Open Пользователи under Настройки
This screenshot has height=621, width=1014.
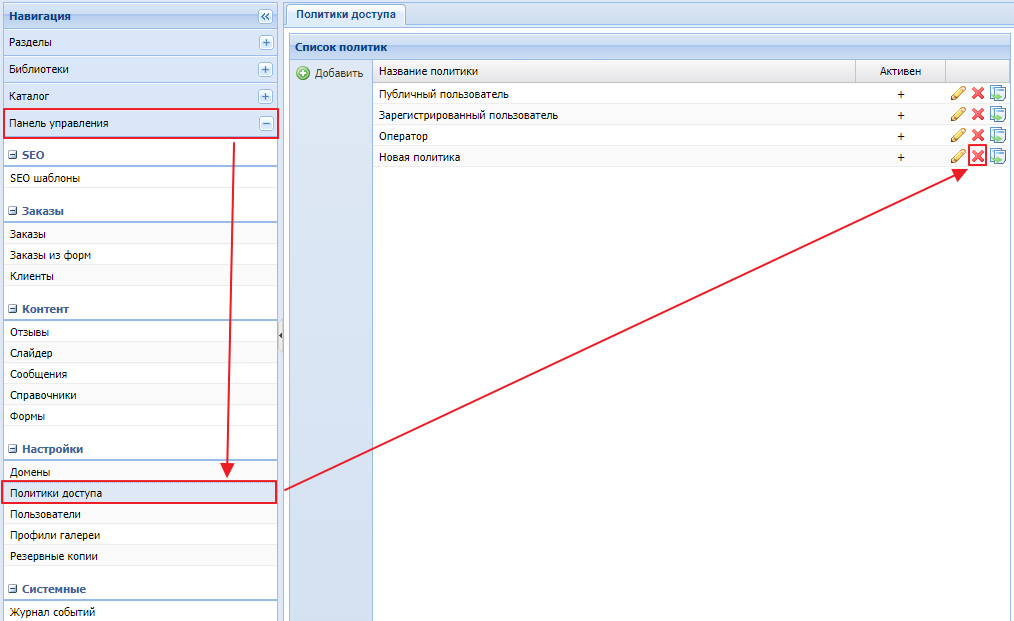click(45, 514)
